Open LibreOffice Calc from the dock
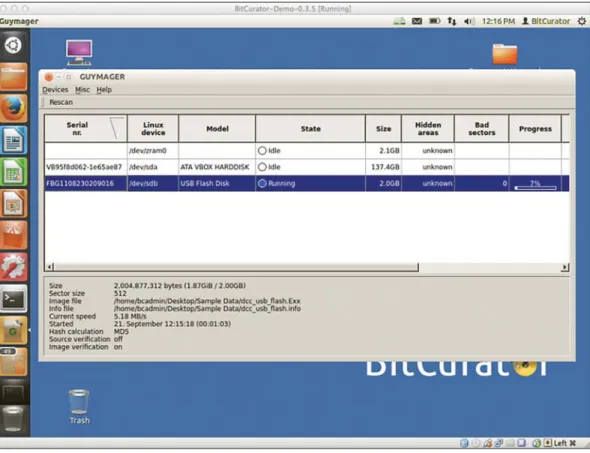Screen dimensions: 590x453 click(x=14, y=172)
